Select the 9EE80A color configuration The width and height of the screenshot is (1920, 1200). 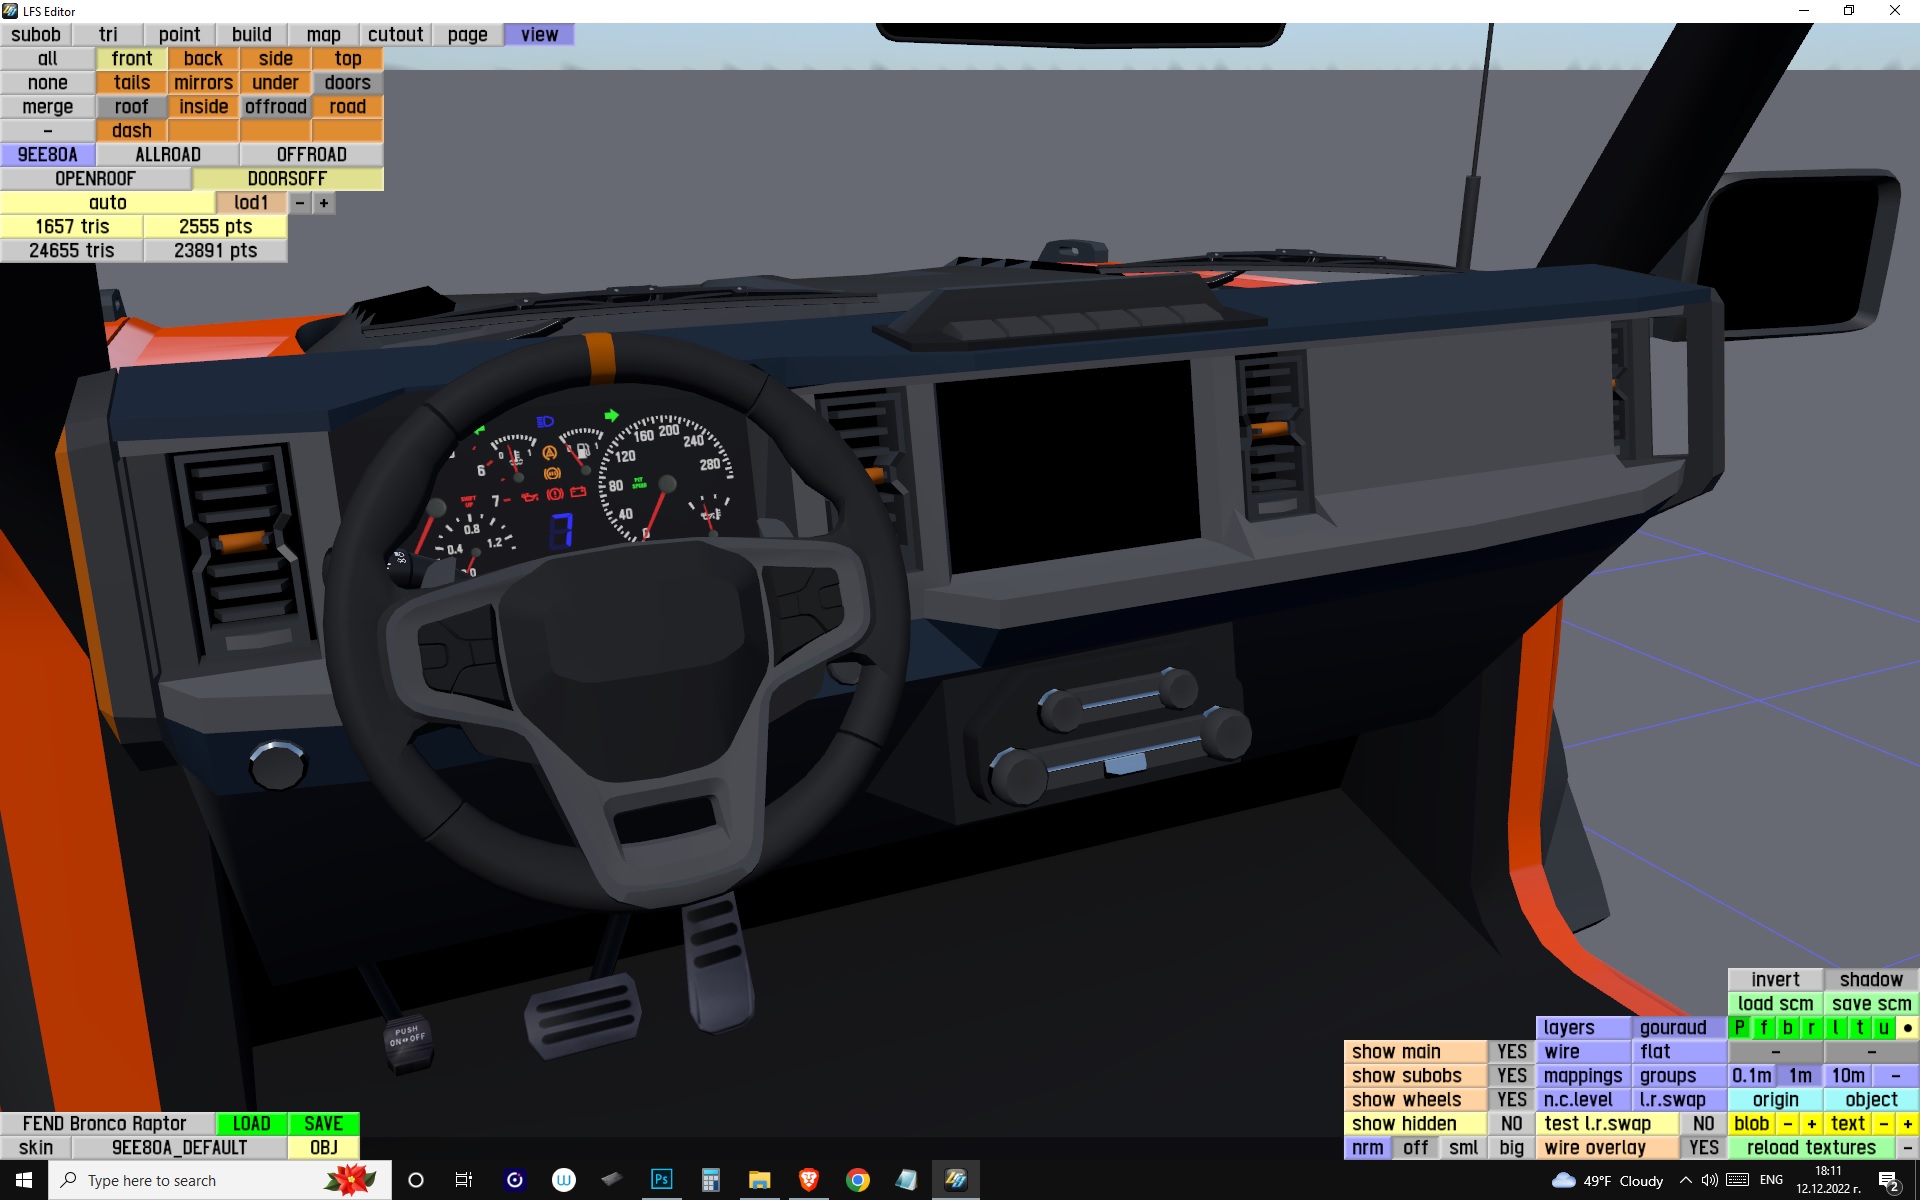point(47,155)
